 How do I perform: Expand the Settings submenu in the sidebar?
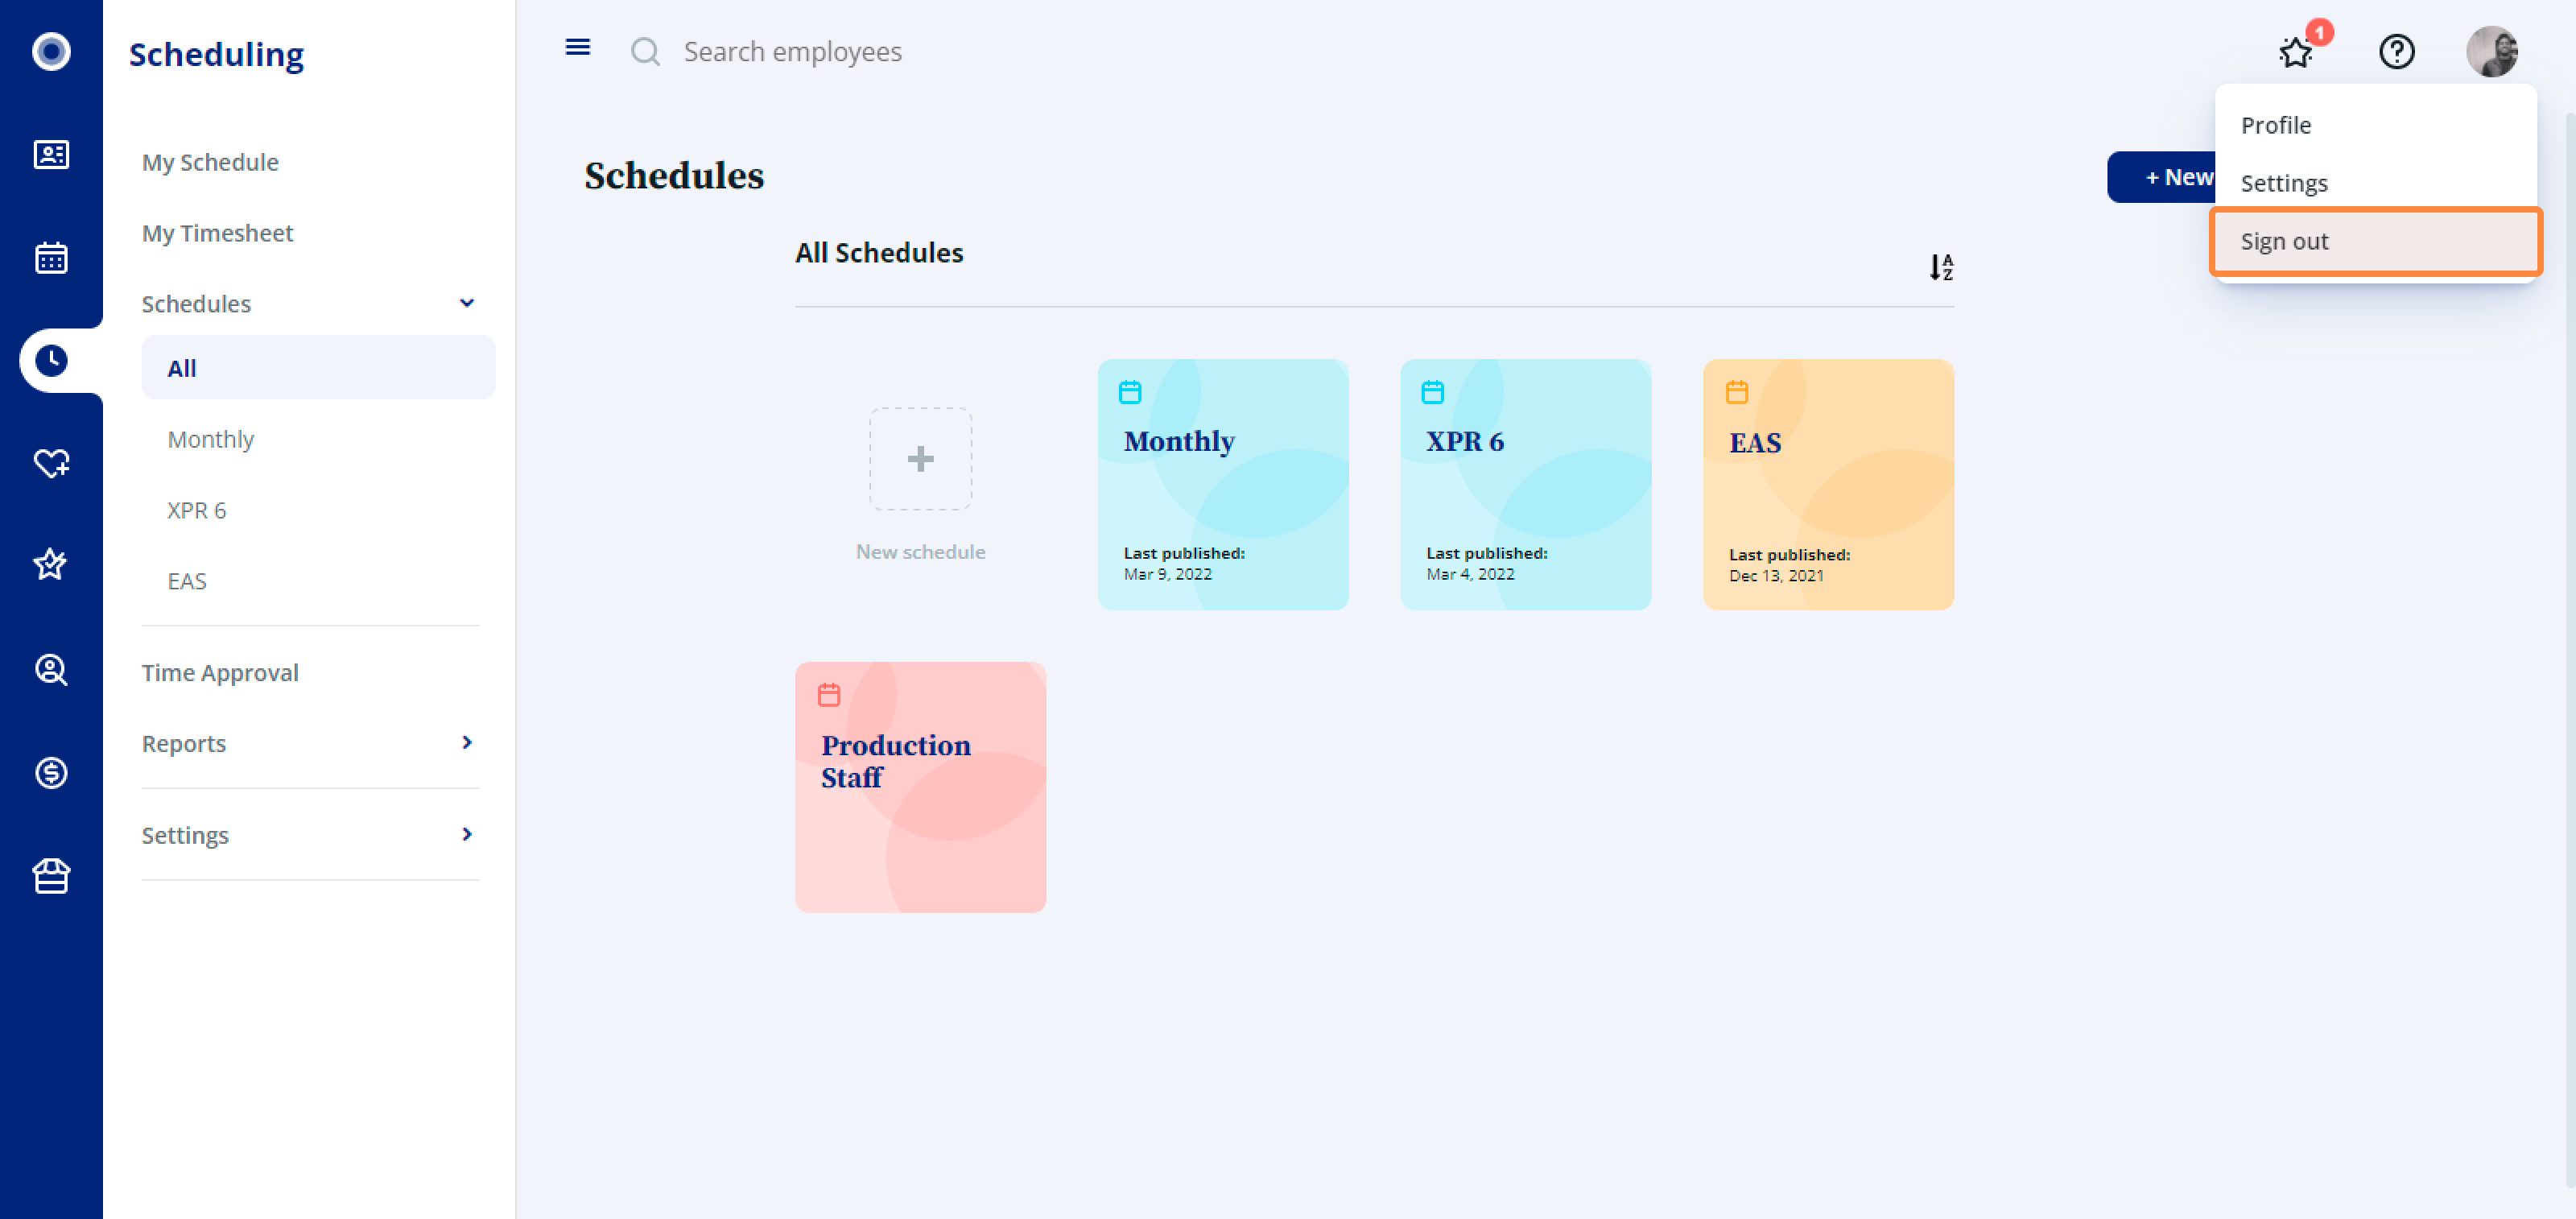coord(467,834)
